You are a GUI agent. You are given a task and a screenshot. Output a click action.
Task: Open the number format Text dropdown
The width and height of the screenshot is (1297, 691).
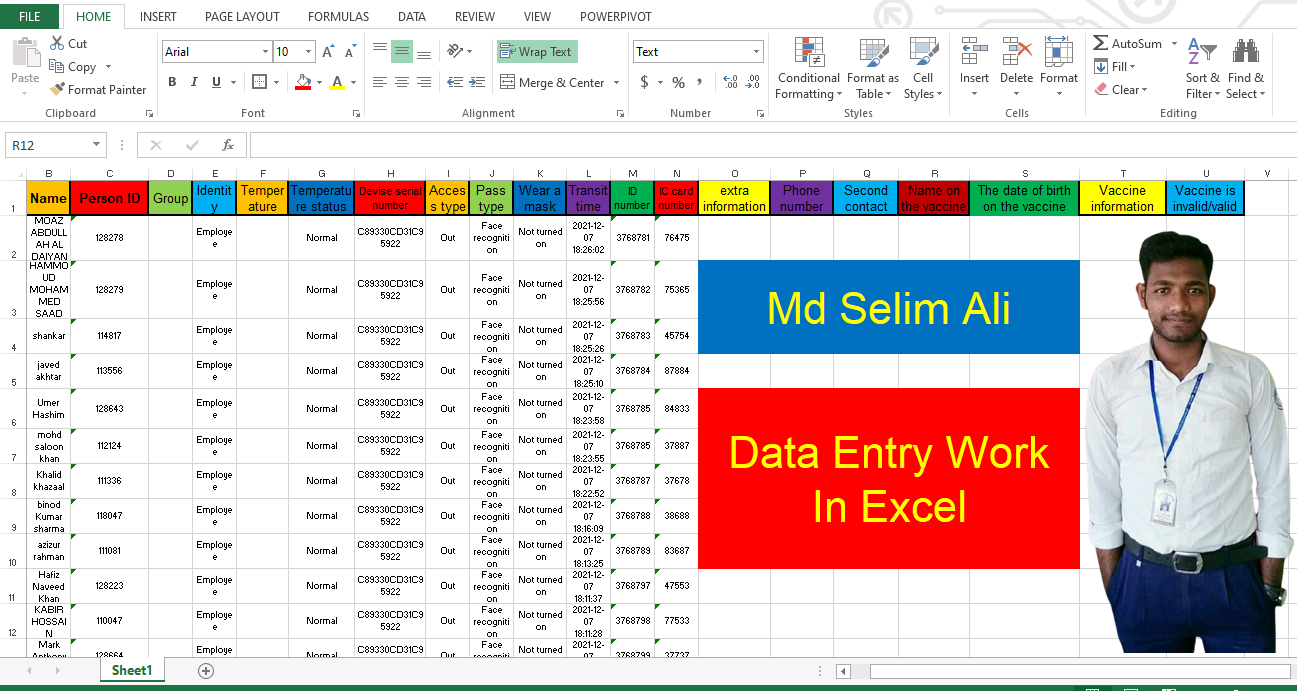click(756, 52)
